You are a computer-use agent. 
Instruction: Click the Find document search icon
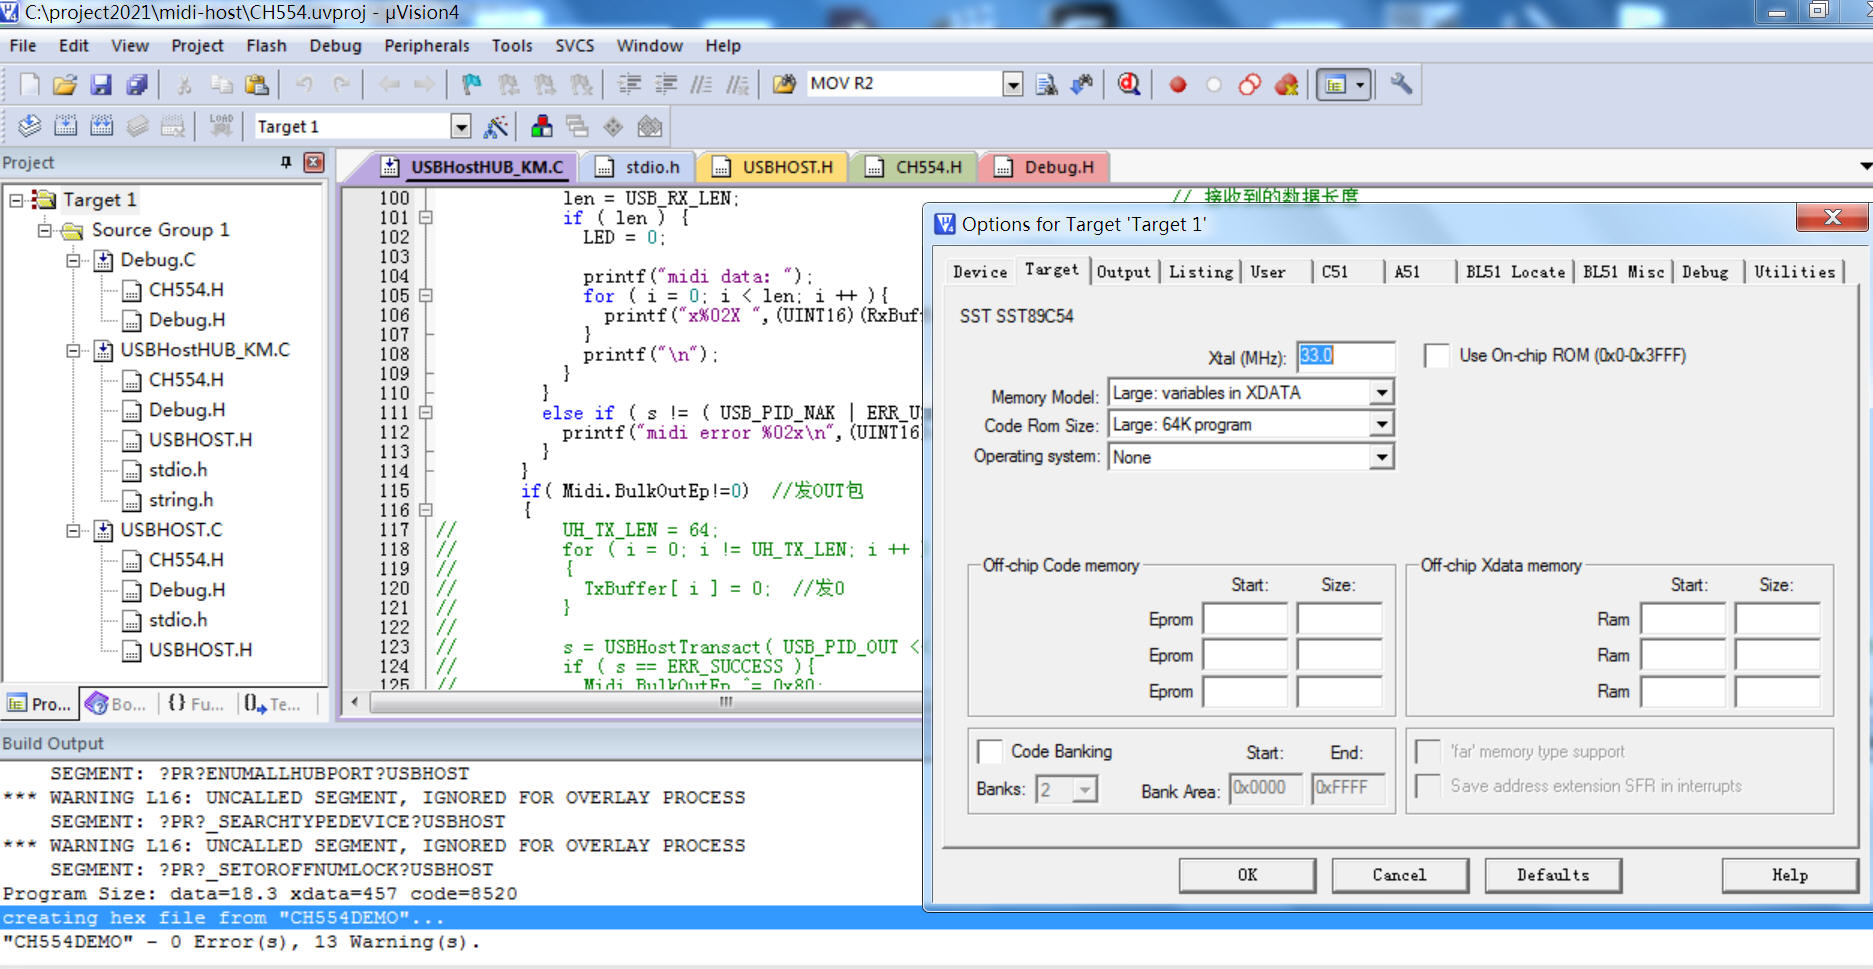click(1047, 85)
